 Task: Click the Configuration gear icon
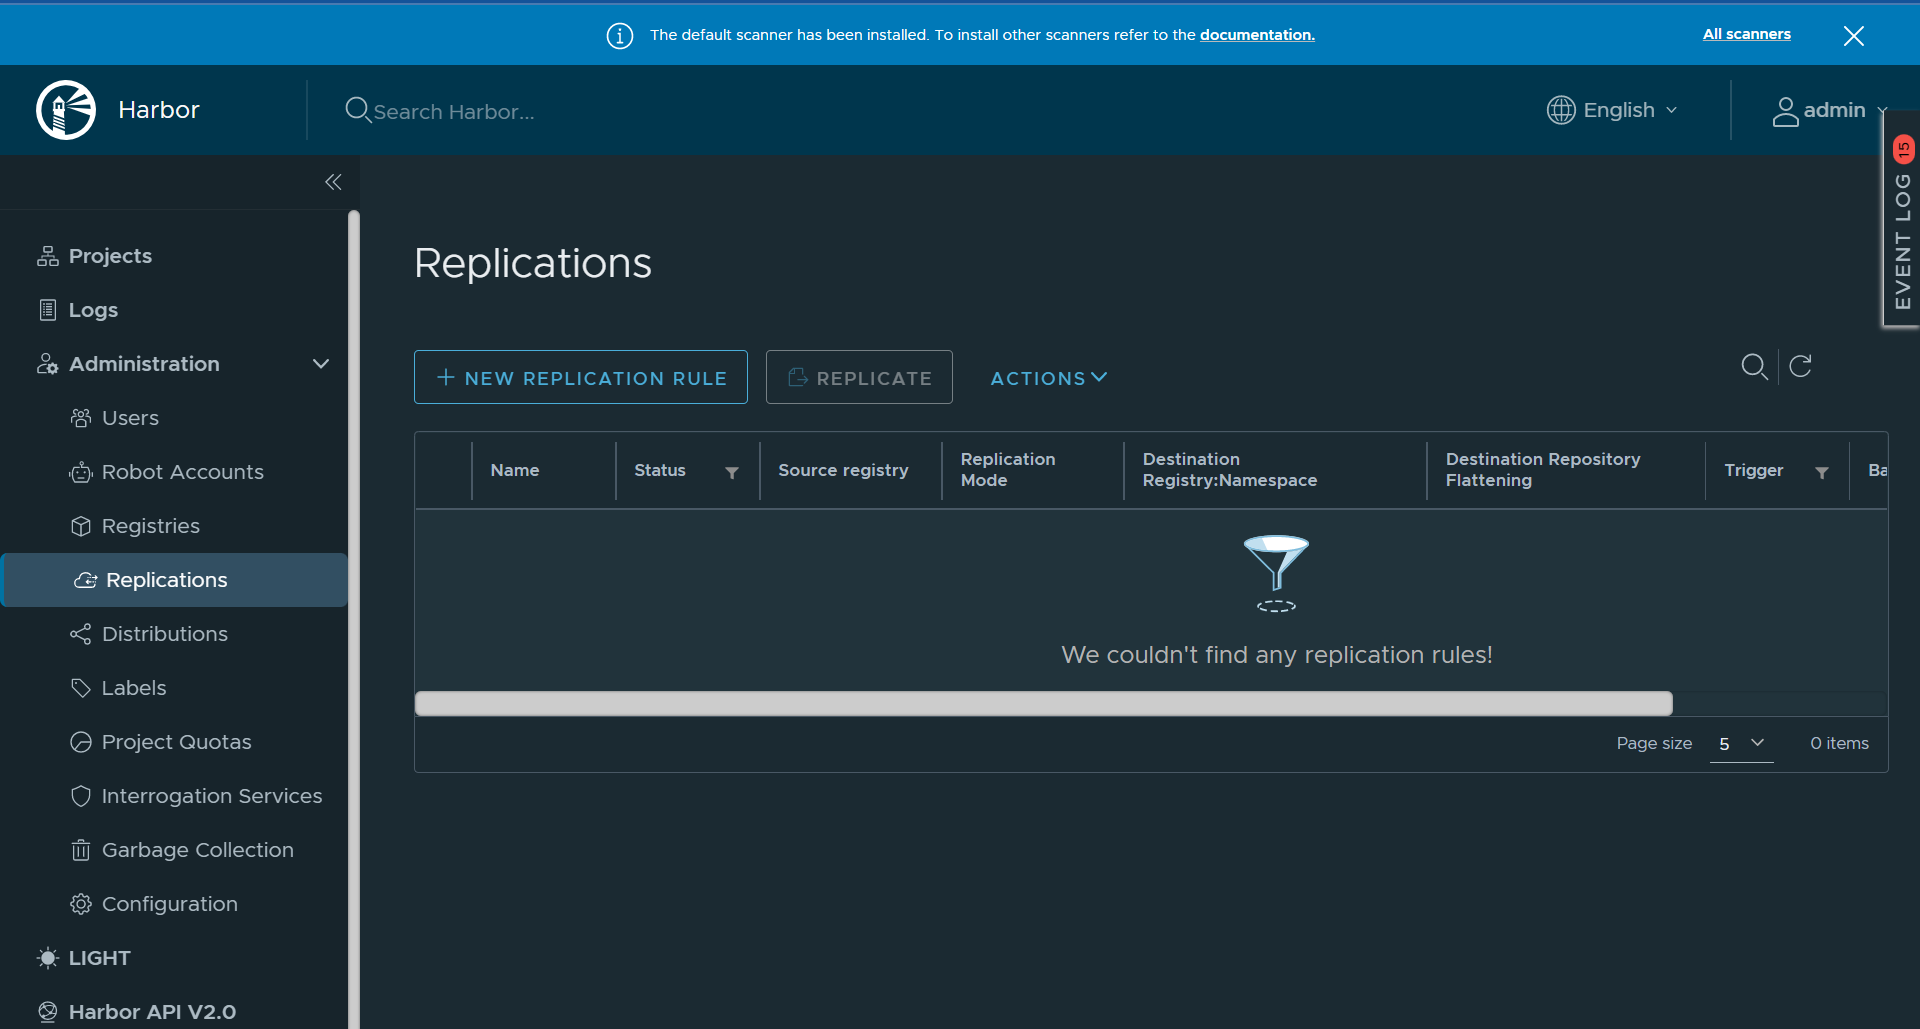click(81, 904)
